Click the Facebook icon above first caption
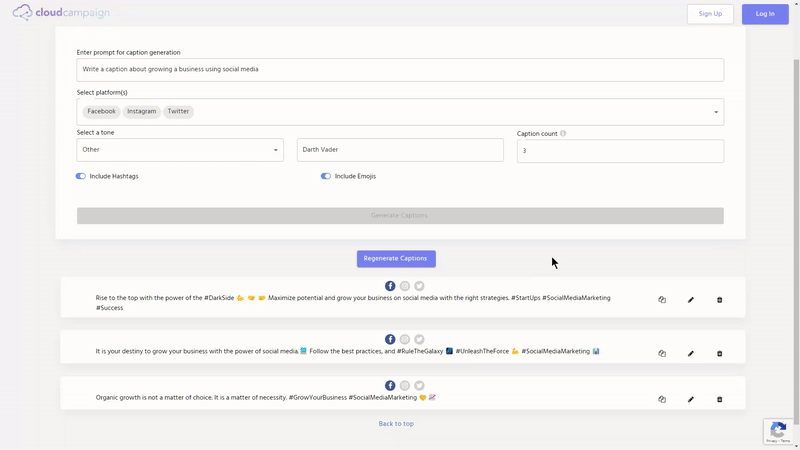The image size is (800, 450). (x=390, y=286)
